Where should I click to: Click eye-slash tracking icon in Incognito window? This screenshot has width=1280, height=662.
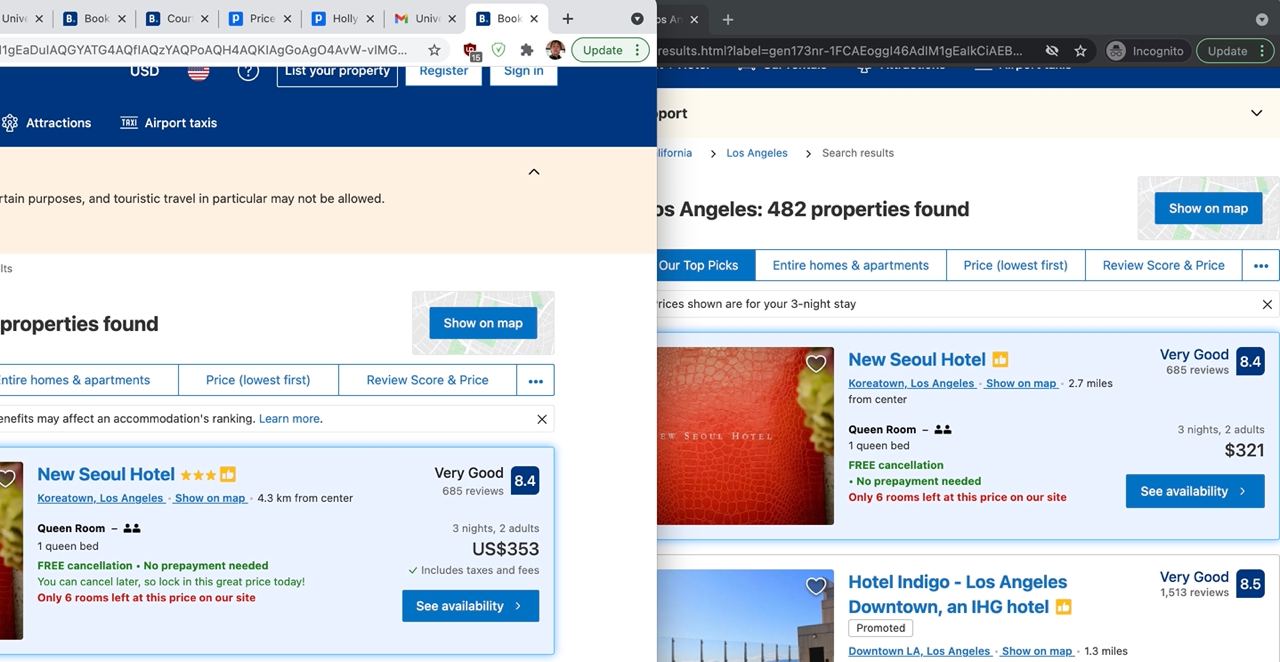1052,51
